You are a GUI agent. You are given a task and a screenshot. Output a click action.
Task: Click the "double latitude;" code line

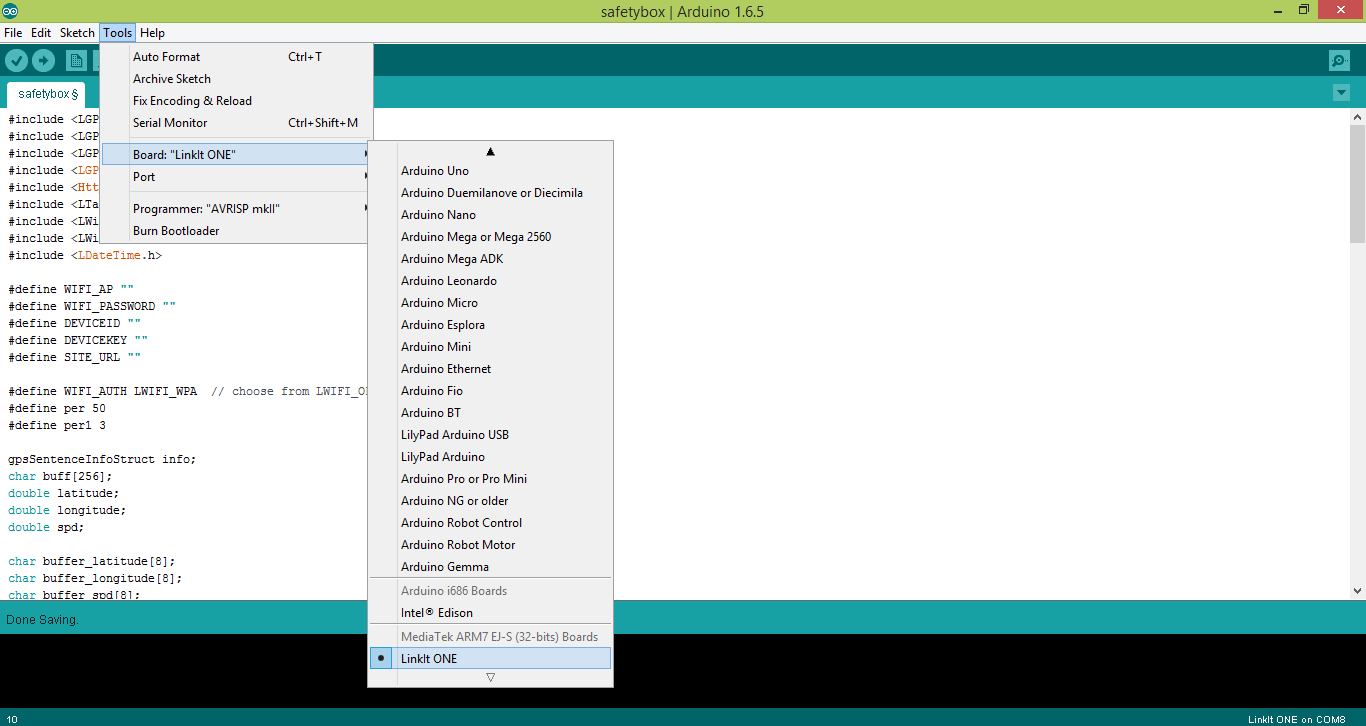(x=64, y=493)
